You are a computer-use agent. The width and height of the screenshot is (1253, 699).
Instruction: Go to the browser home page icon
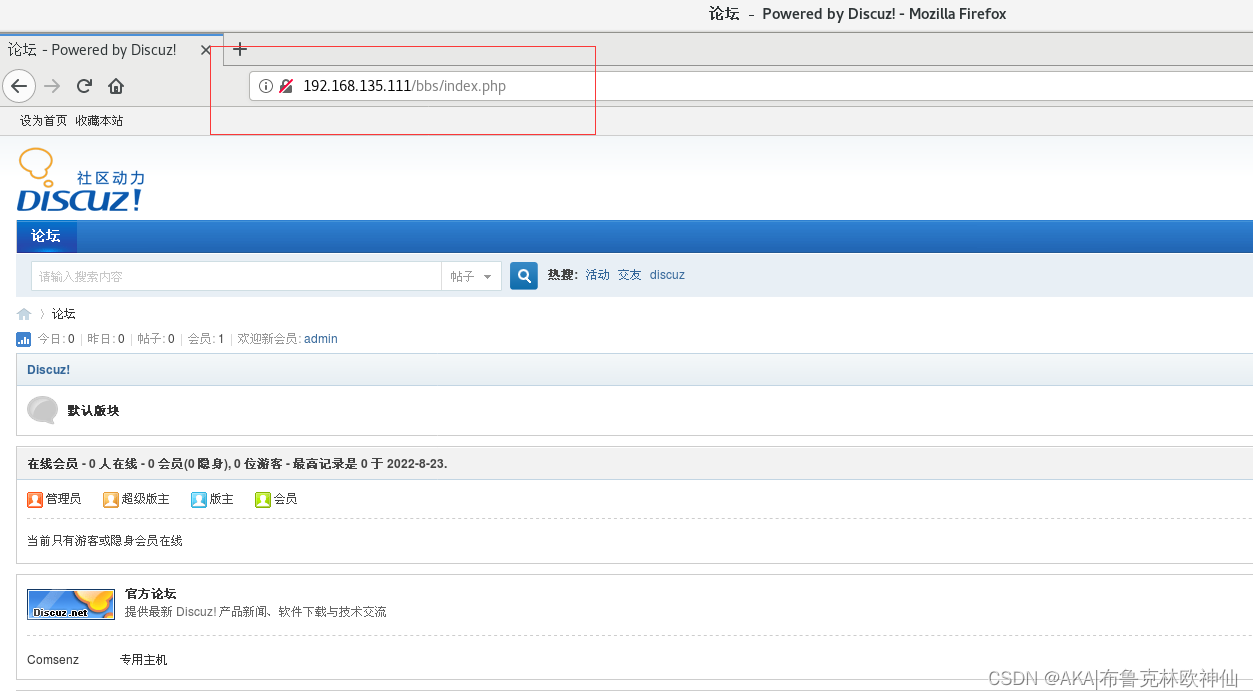[116, 86]
